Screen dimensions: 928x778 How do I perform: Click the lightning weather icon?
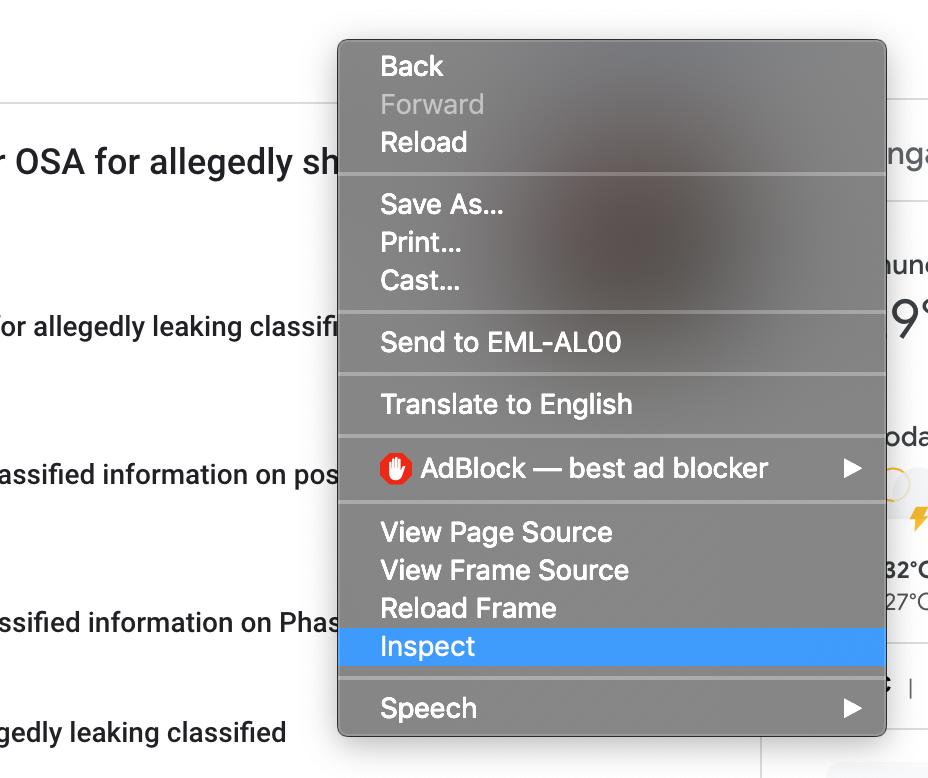click(x=918, y=517)
